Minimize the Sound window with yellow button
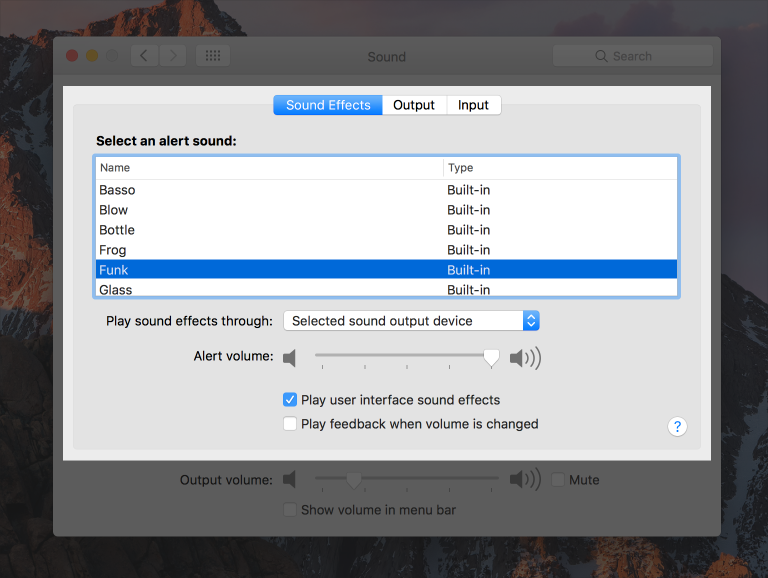This screenshot has height=578, width=768. pos(92,56)
